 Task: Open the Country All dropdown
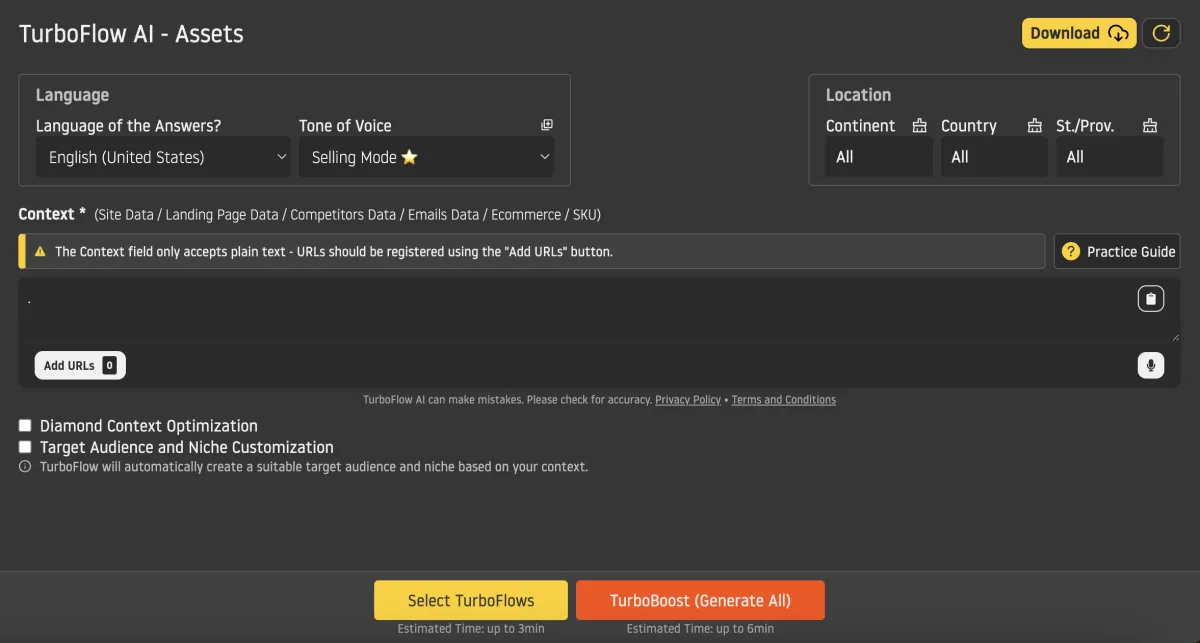994,157
